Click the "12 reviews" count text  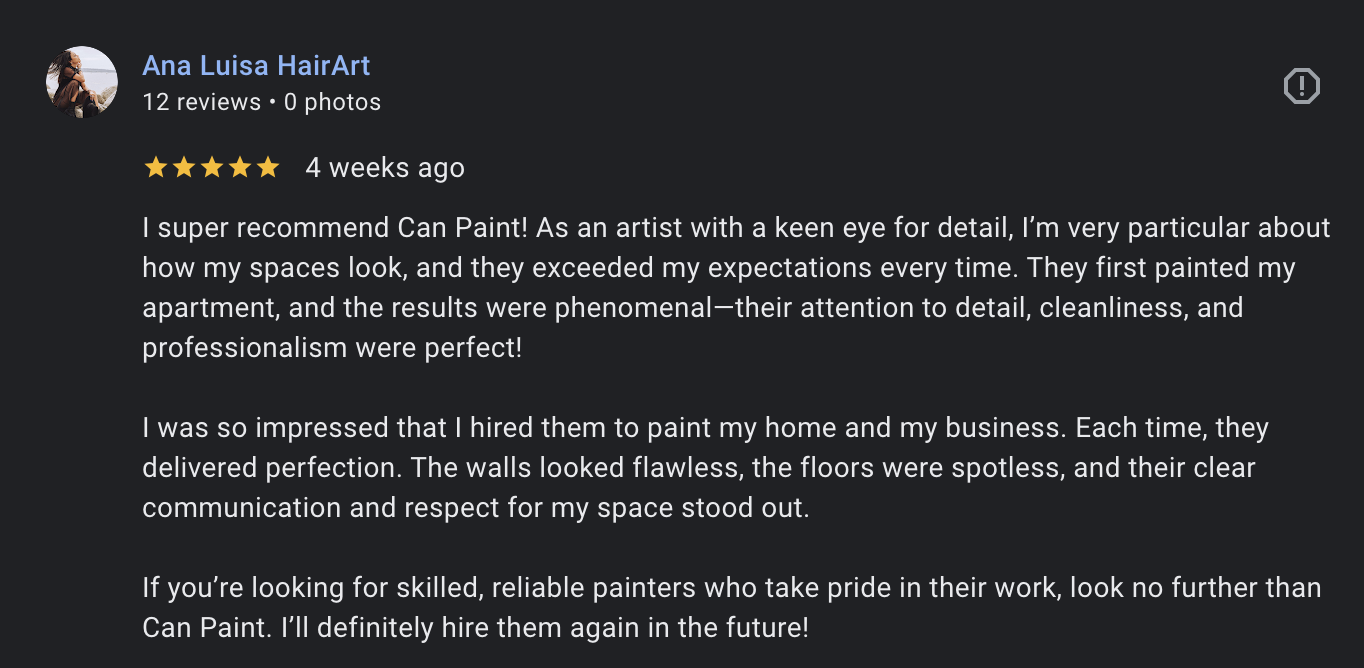(x=201, y=102)
